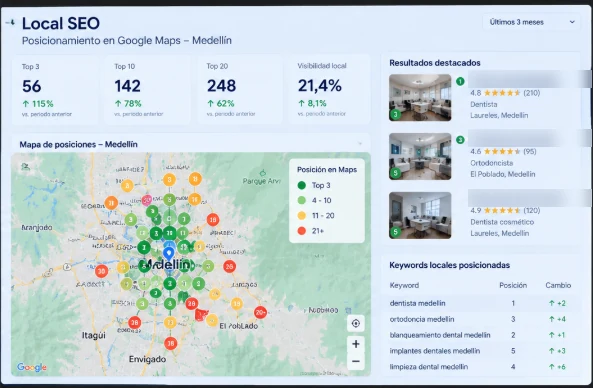
Task: Select the implantes dentales medellín keyword
Action: [x=435, y=351]
